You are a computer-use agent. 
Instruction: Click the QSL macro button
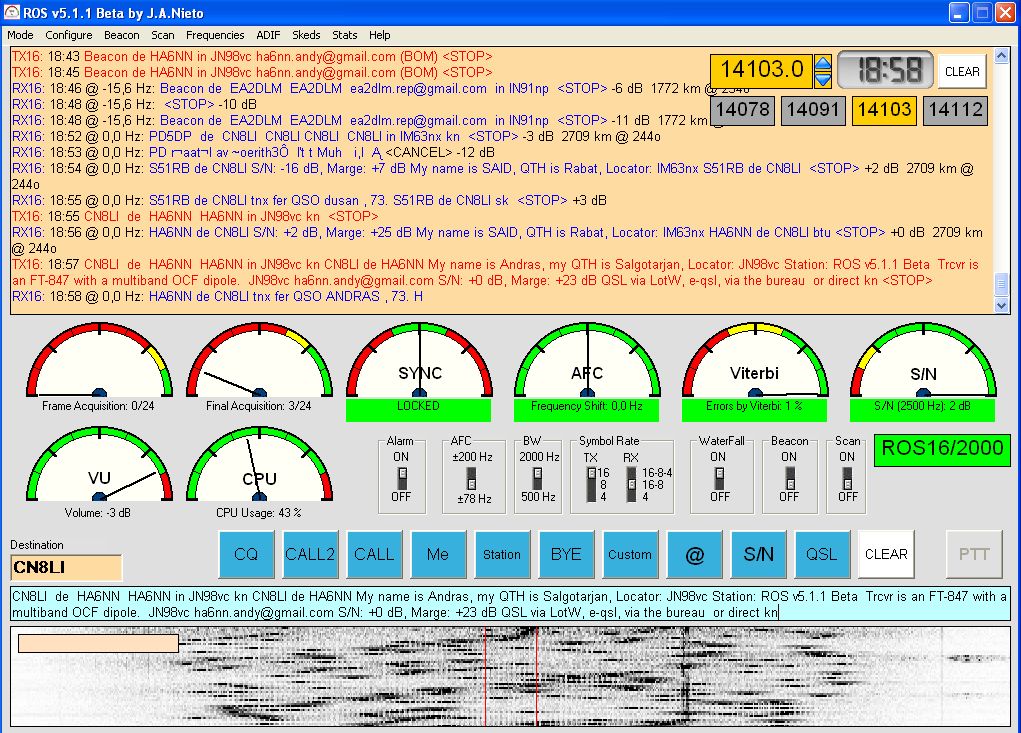(822, 554)
